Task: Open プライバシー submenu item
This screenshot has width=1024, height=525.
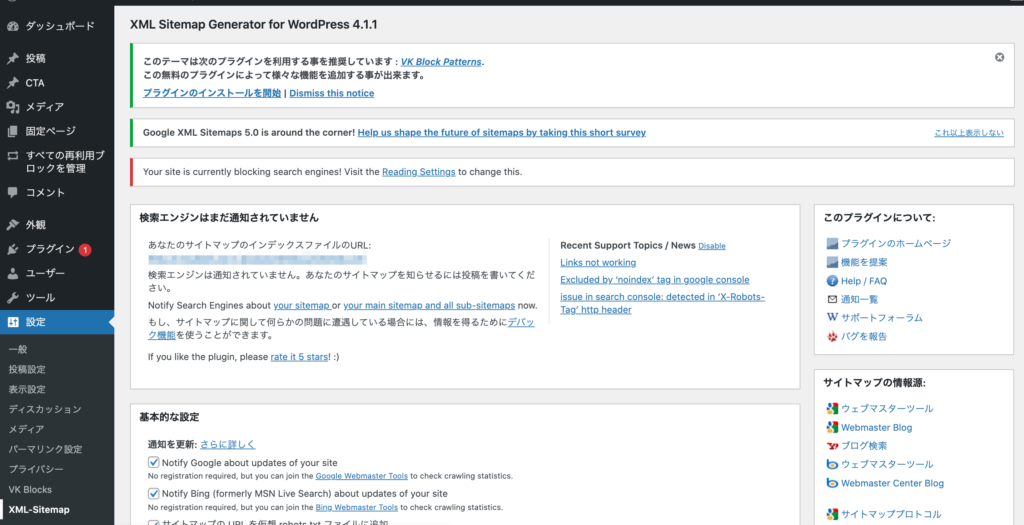Action: click(36, 469)
